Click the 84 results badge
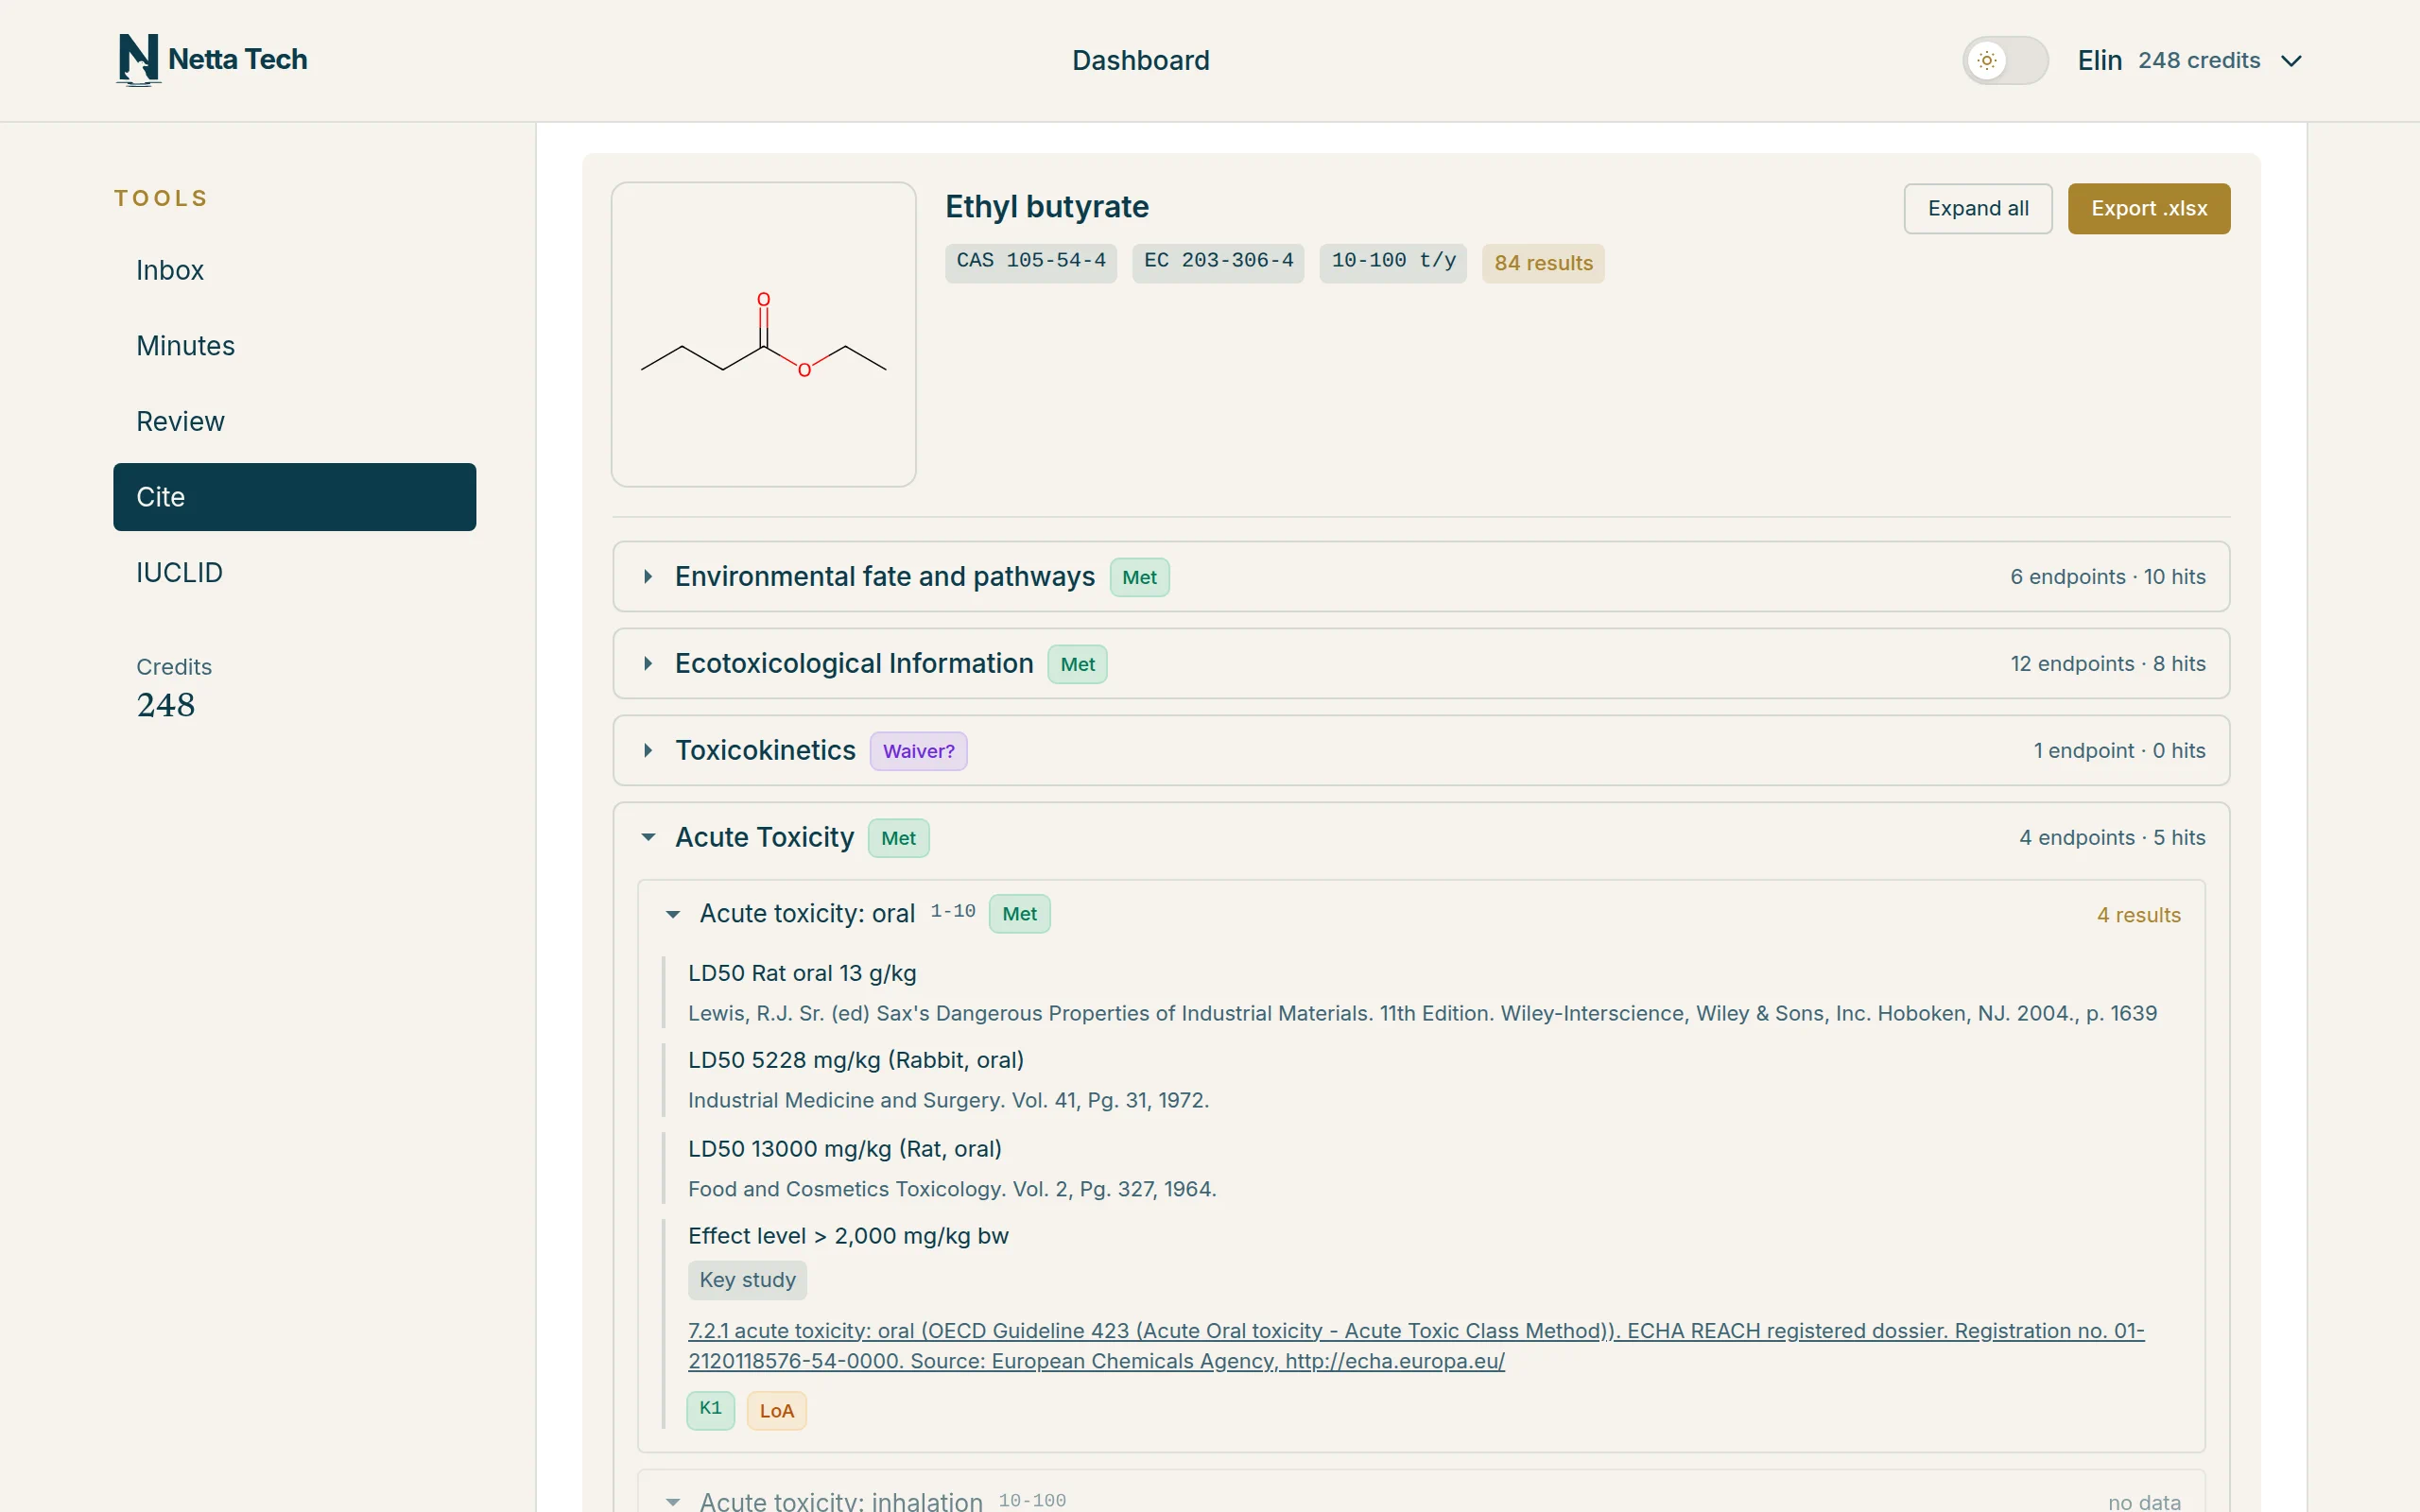The image size is (2420, 1512). 1542,263
